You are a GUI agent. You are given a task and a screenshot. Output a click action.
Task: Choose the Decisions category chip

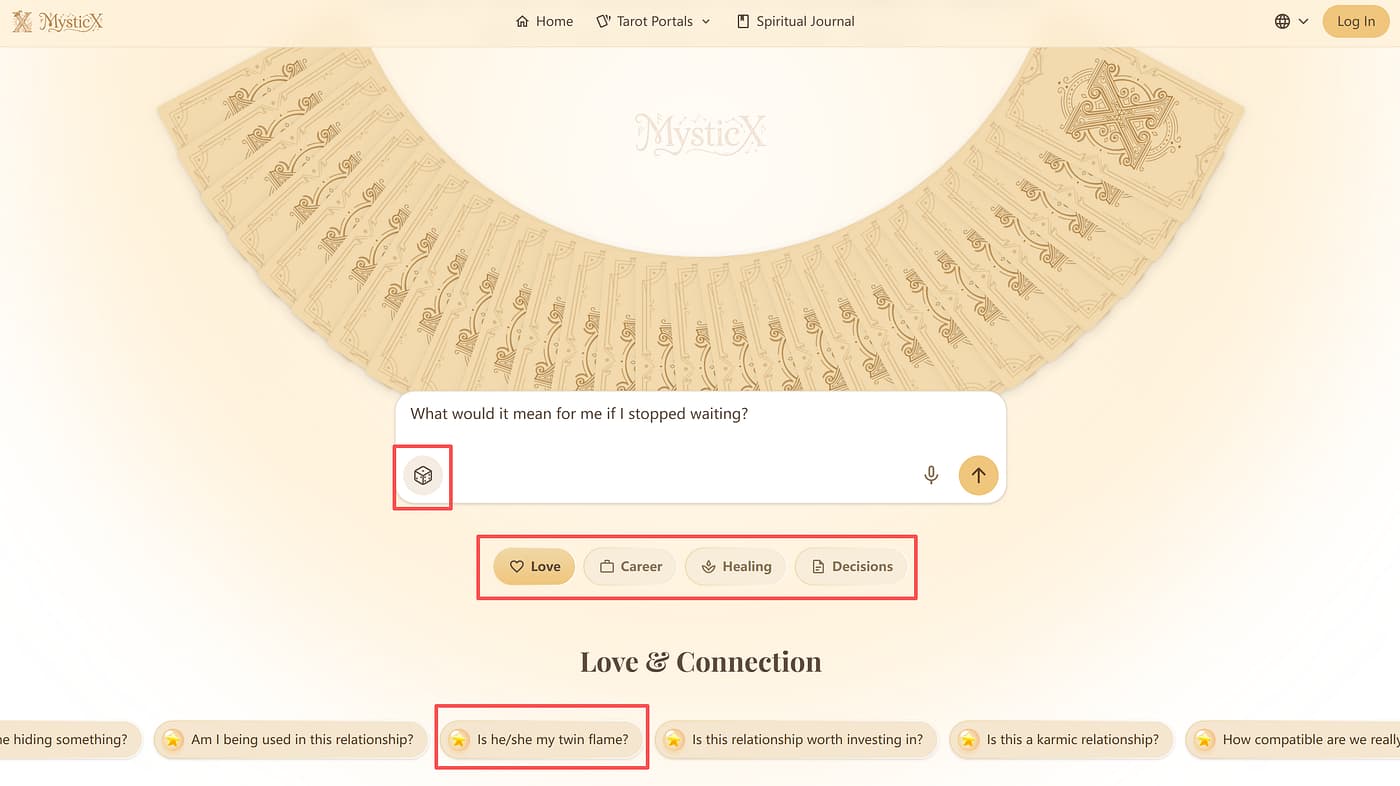coord(851,566)
